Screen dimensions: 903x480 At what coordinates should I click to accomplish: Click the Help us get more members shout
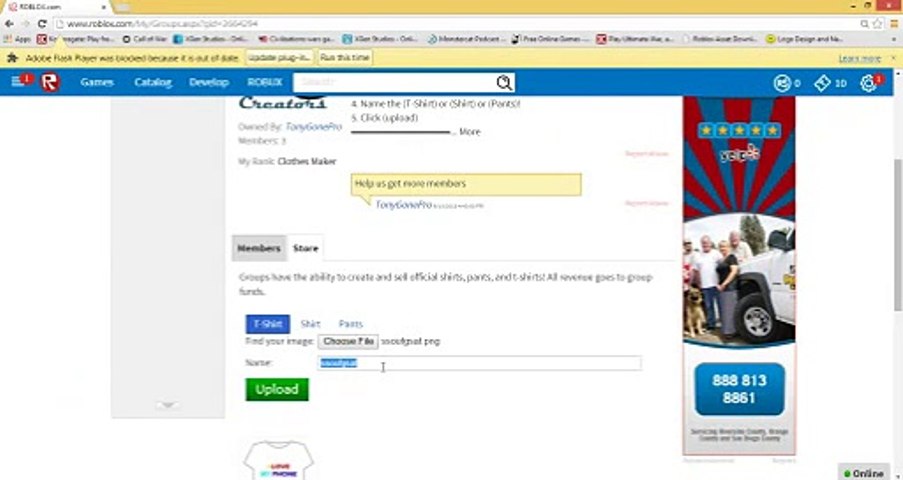pyautogui.click(x=466, y=184)
